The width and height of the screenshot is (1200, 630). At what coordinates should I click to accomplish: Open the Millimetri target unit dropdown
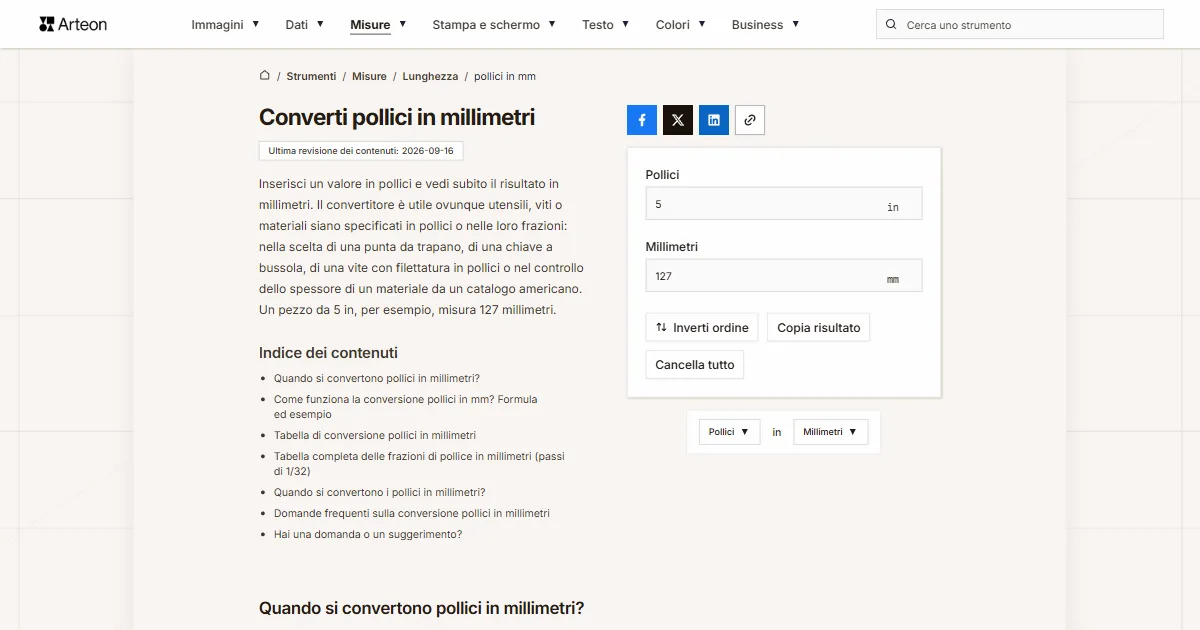click(x=831, y=432)
